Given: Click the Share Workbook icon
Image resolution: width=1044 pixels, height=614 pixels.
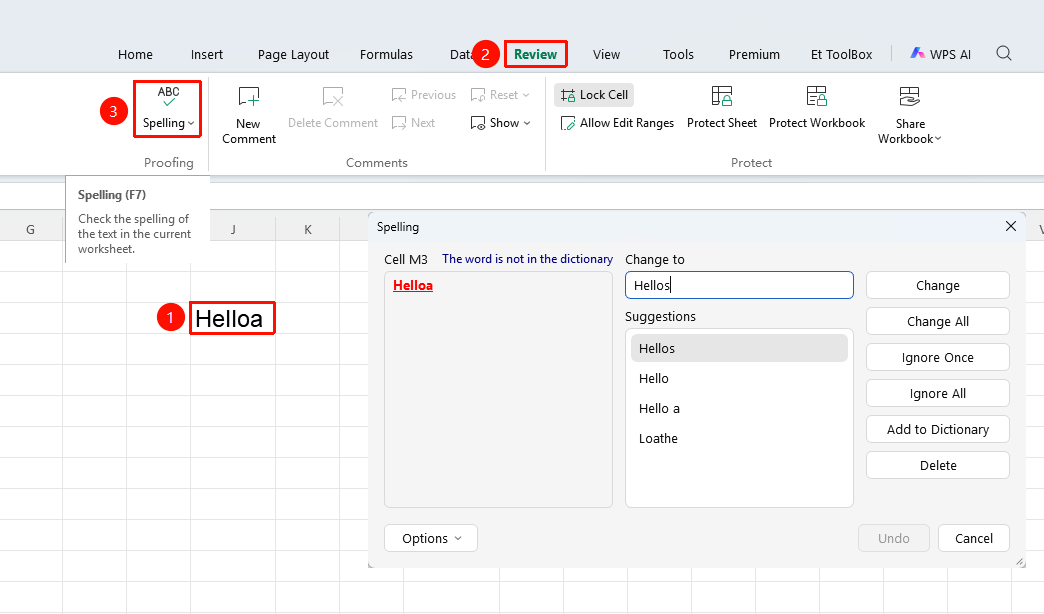Looking at the screenshot, I should point(910,97).
